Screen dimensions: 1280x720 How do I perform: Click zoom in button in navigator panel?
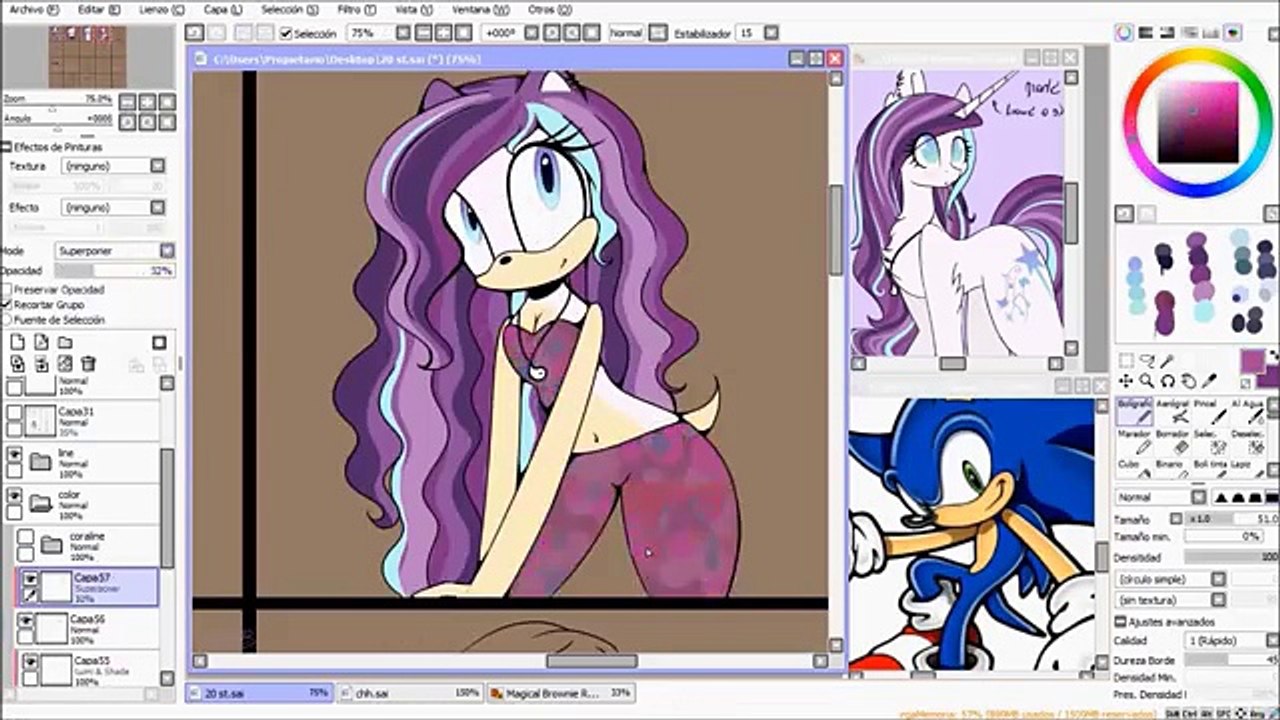147,101
